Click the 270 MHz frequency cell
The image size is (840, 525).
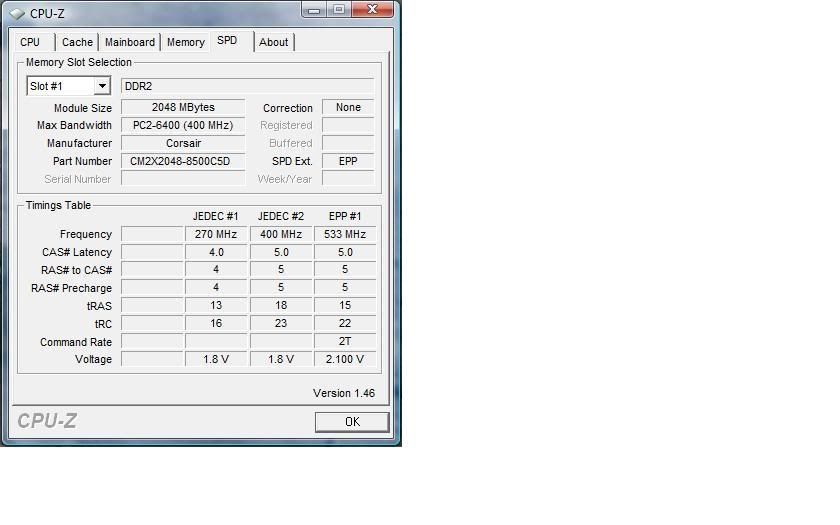[216, 234]
